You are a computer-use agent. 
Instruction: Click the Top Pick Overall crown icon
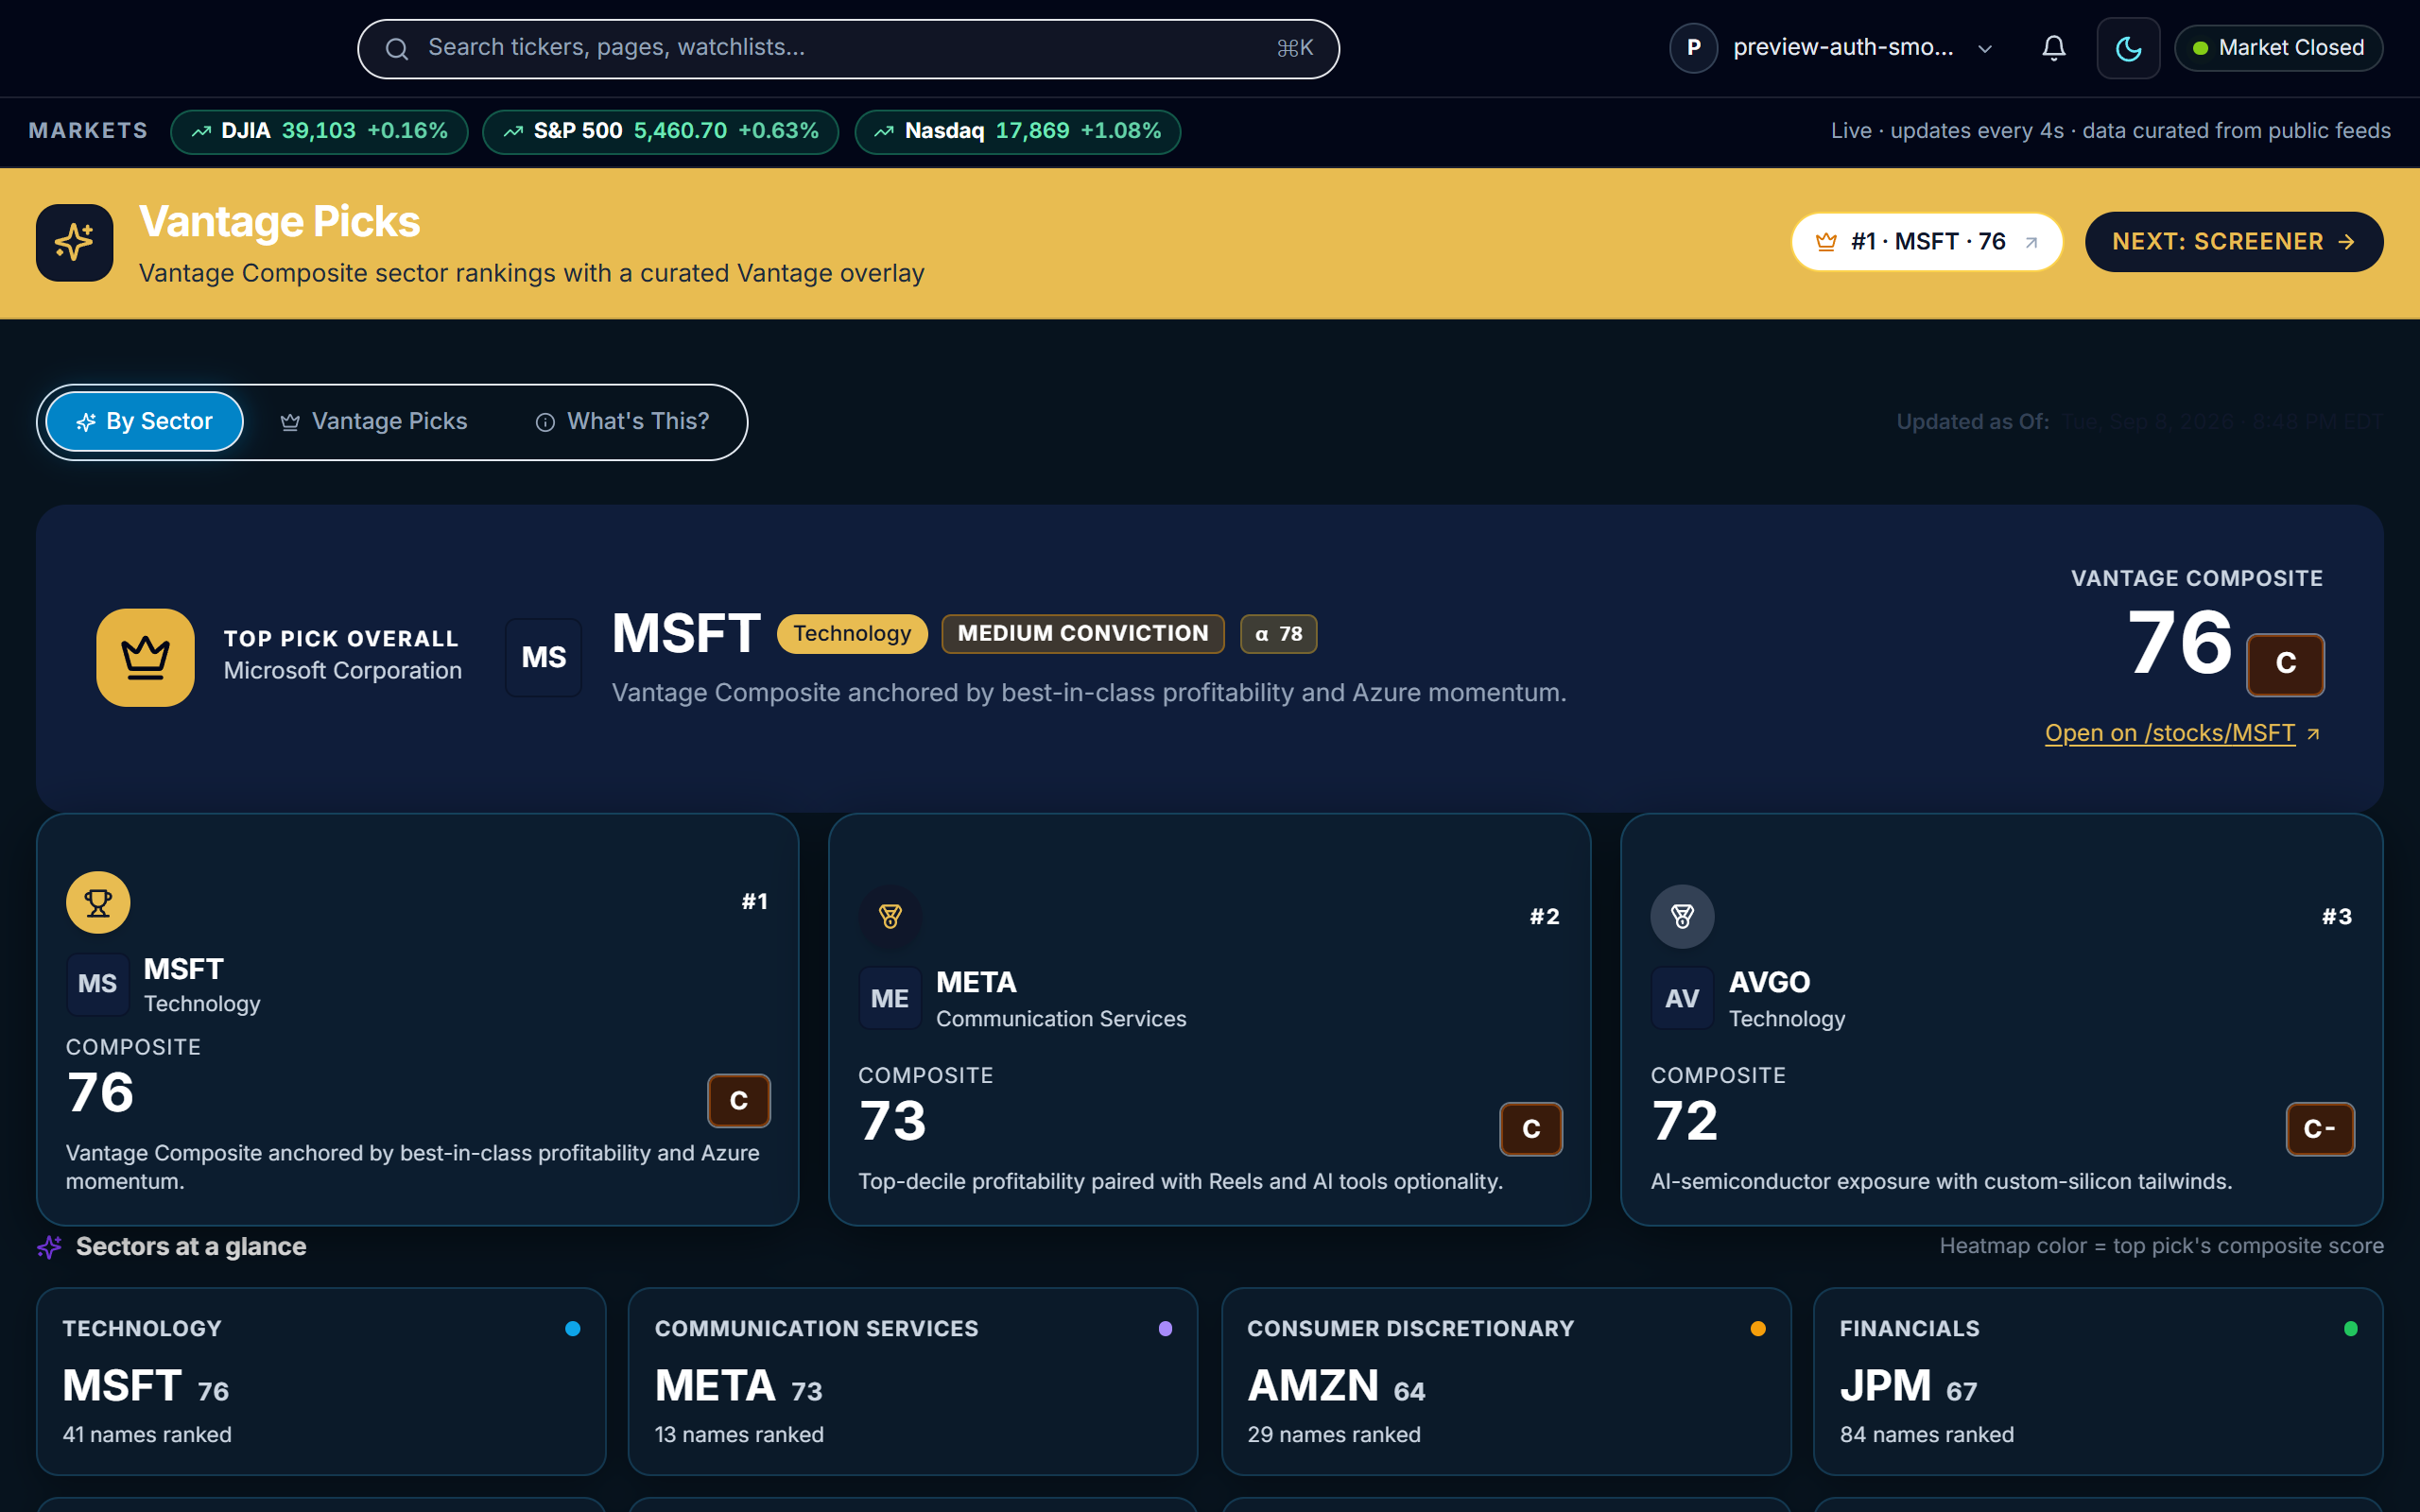point(145,657)
